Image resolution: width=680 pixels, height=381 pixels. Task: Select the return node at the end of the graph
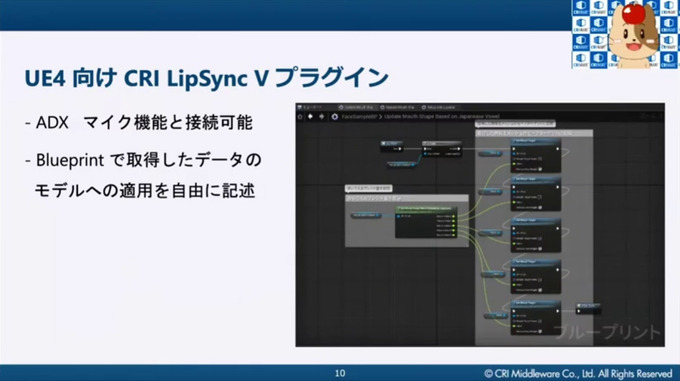coord(588,308)
